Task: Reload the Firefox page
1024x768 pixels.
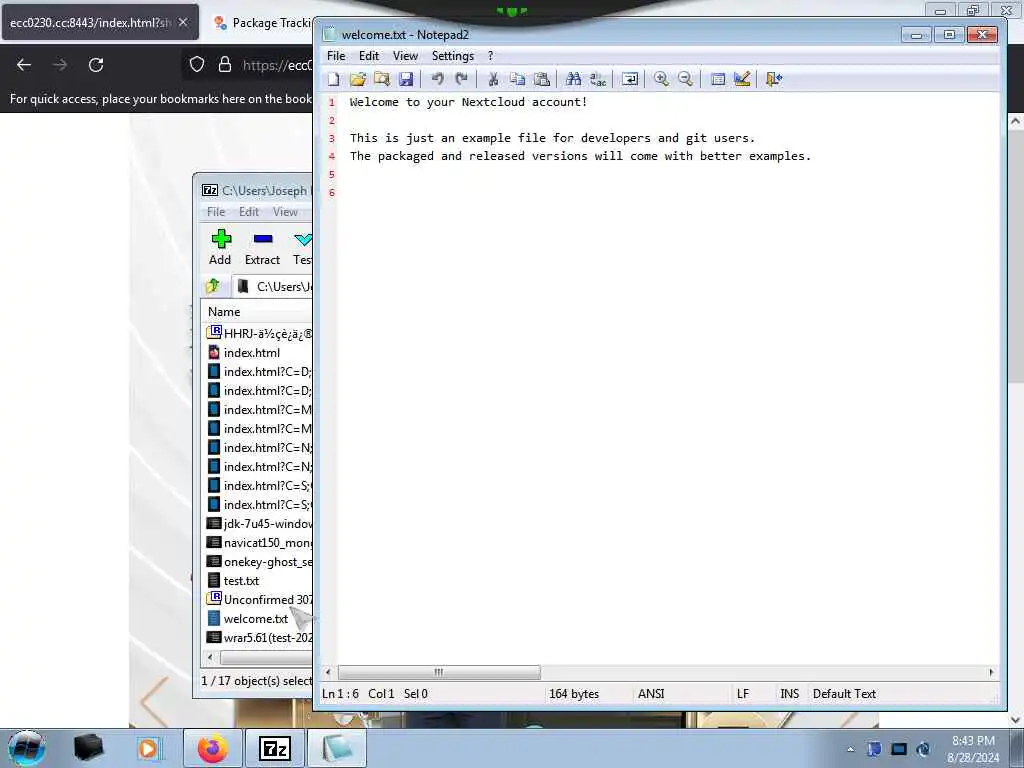Action: click(96, 65)
